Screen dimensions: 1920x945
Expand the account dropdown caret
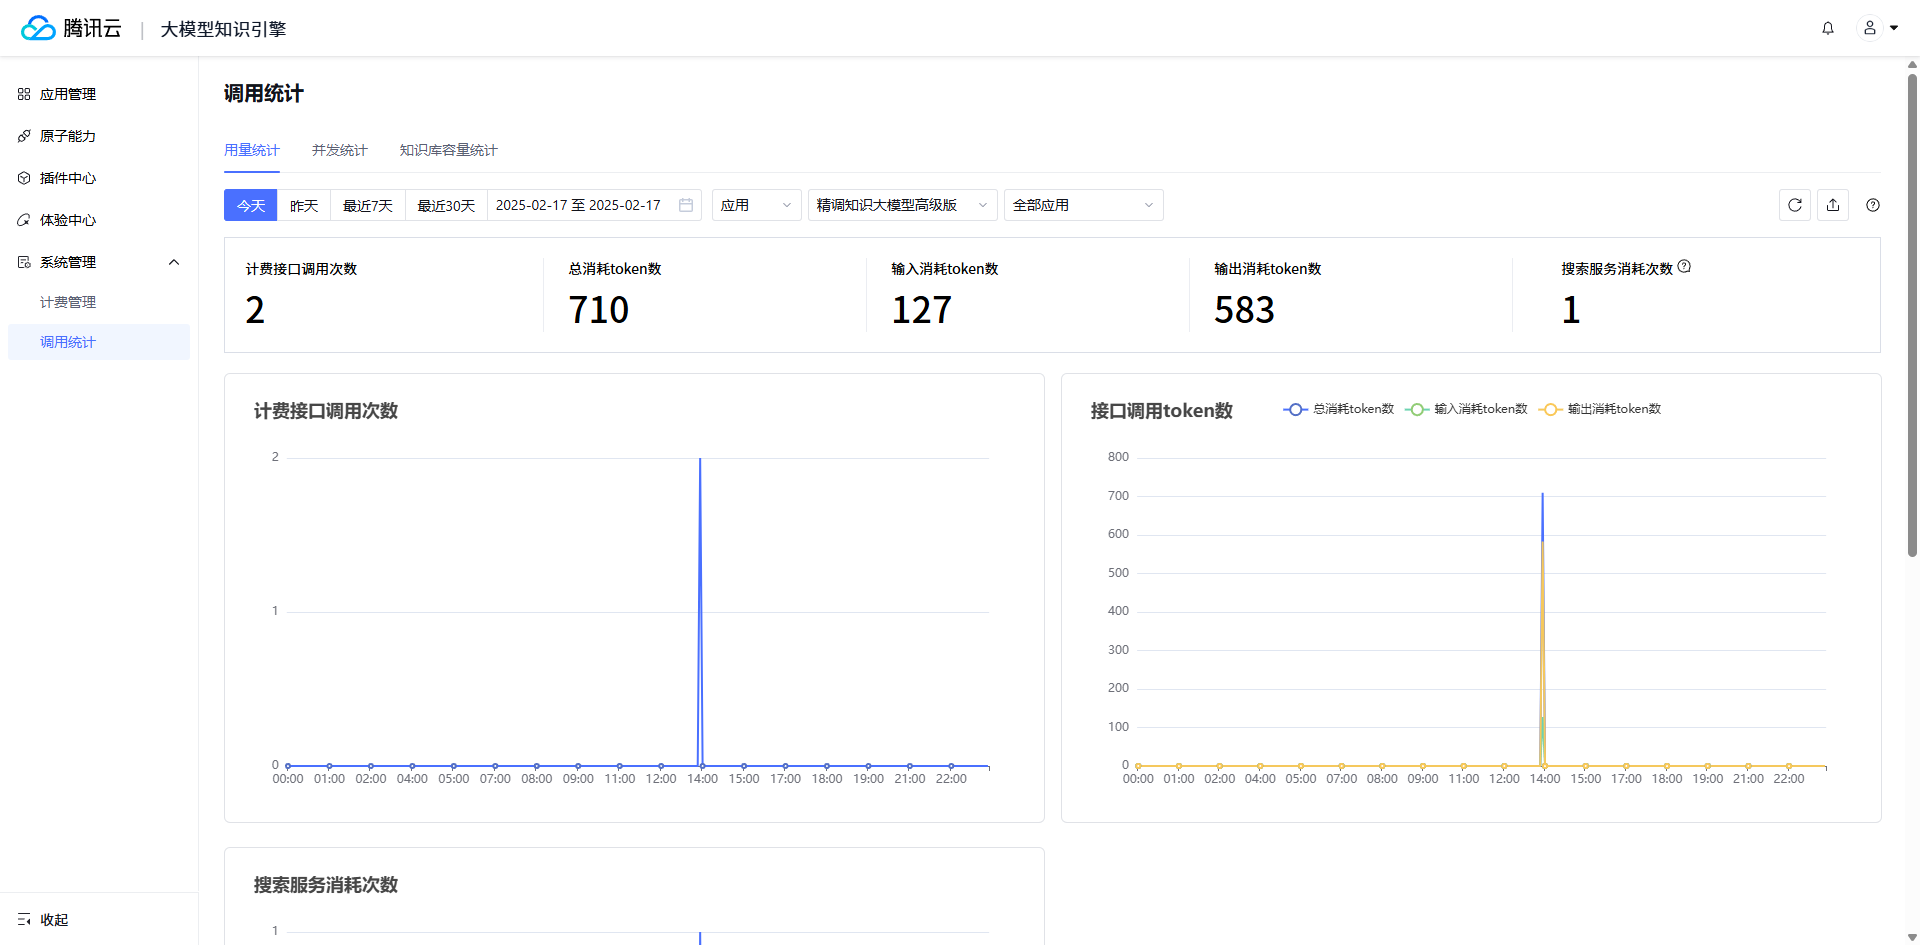click(1894, 28)
